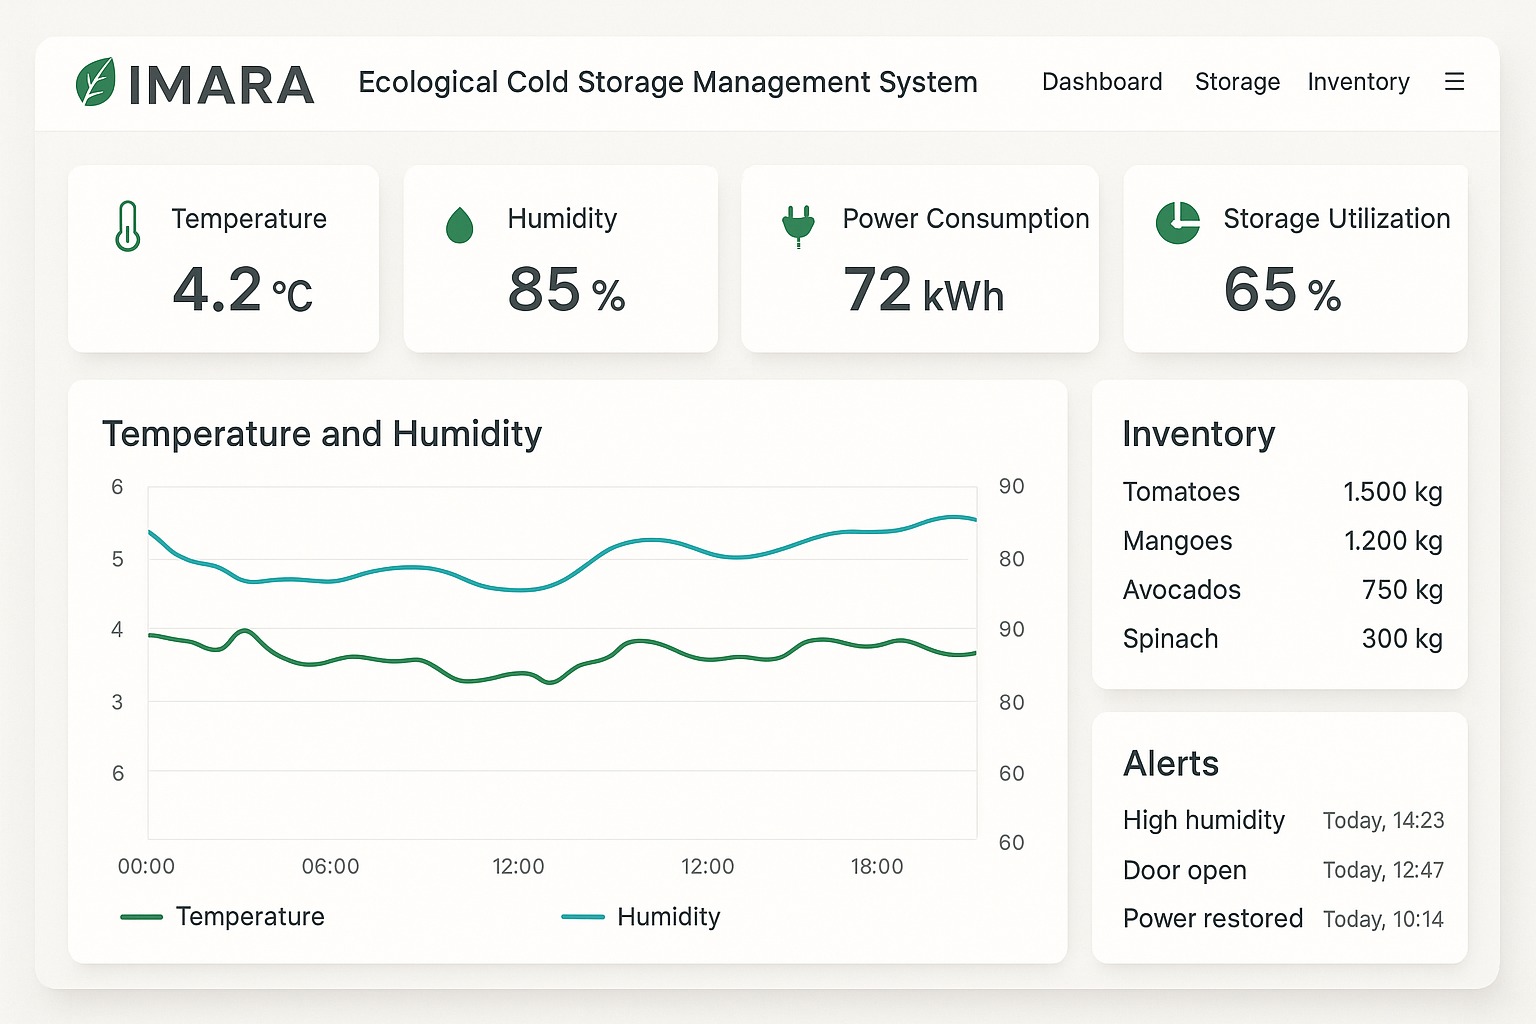This screenshot has width=1536, height=1024.
Task: Click the 18:00 time axis label
Action: (877, 867)
